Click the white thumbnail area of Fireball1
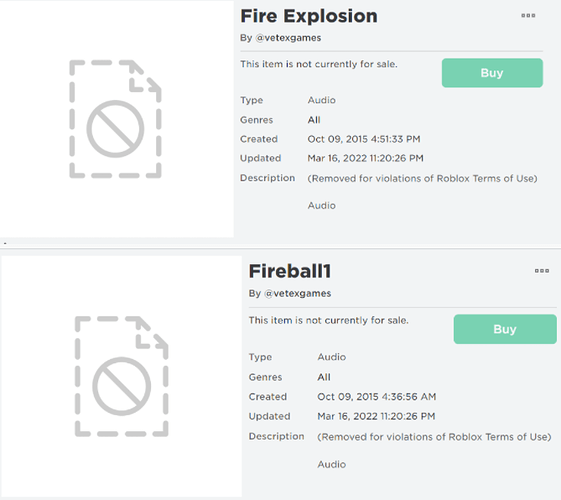 [x=122, y=376]
